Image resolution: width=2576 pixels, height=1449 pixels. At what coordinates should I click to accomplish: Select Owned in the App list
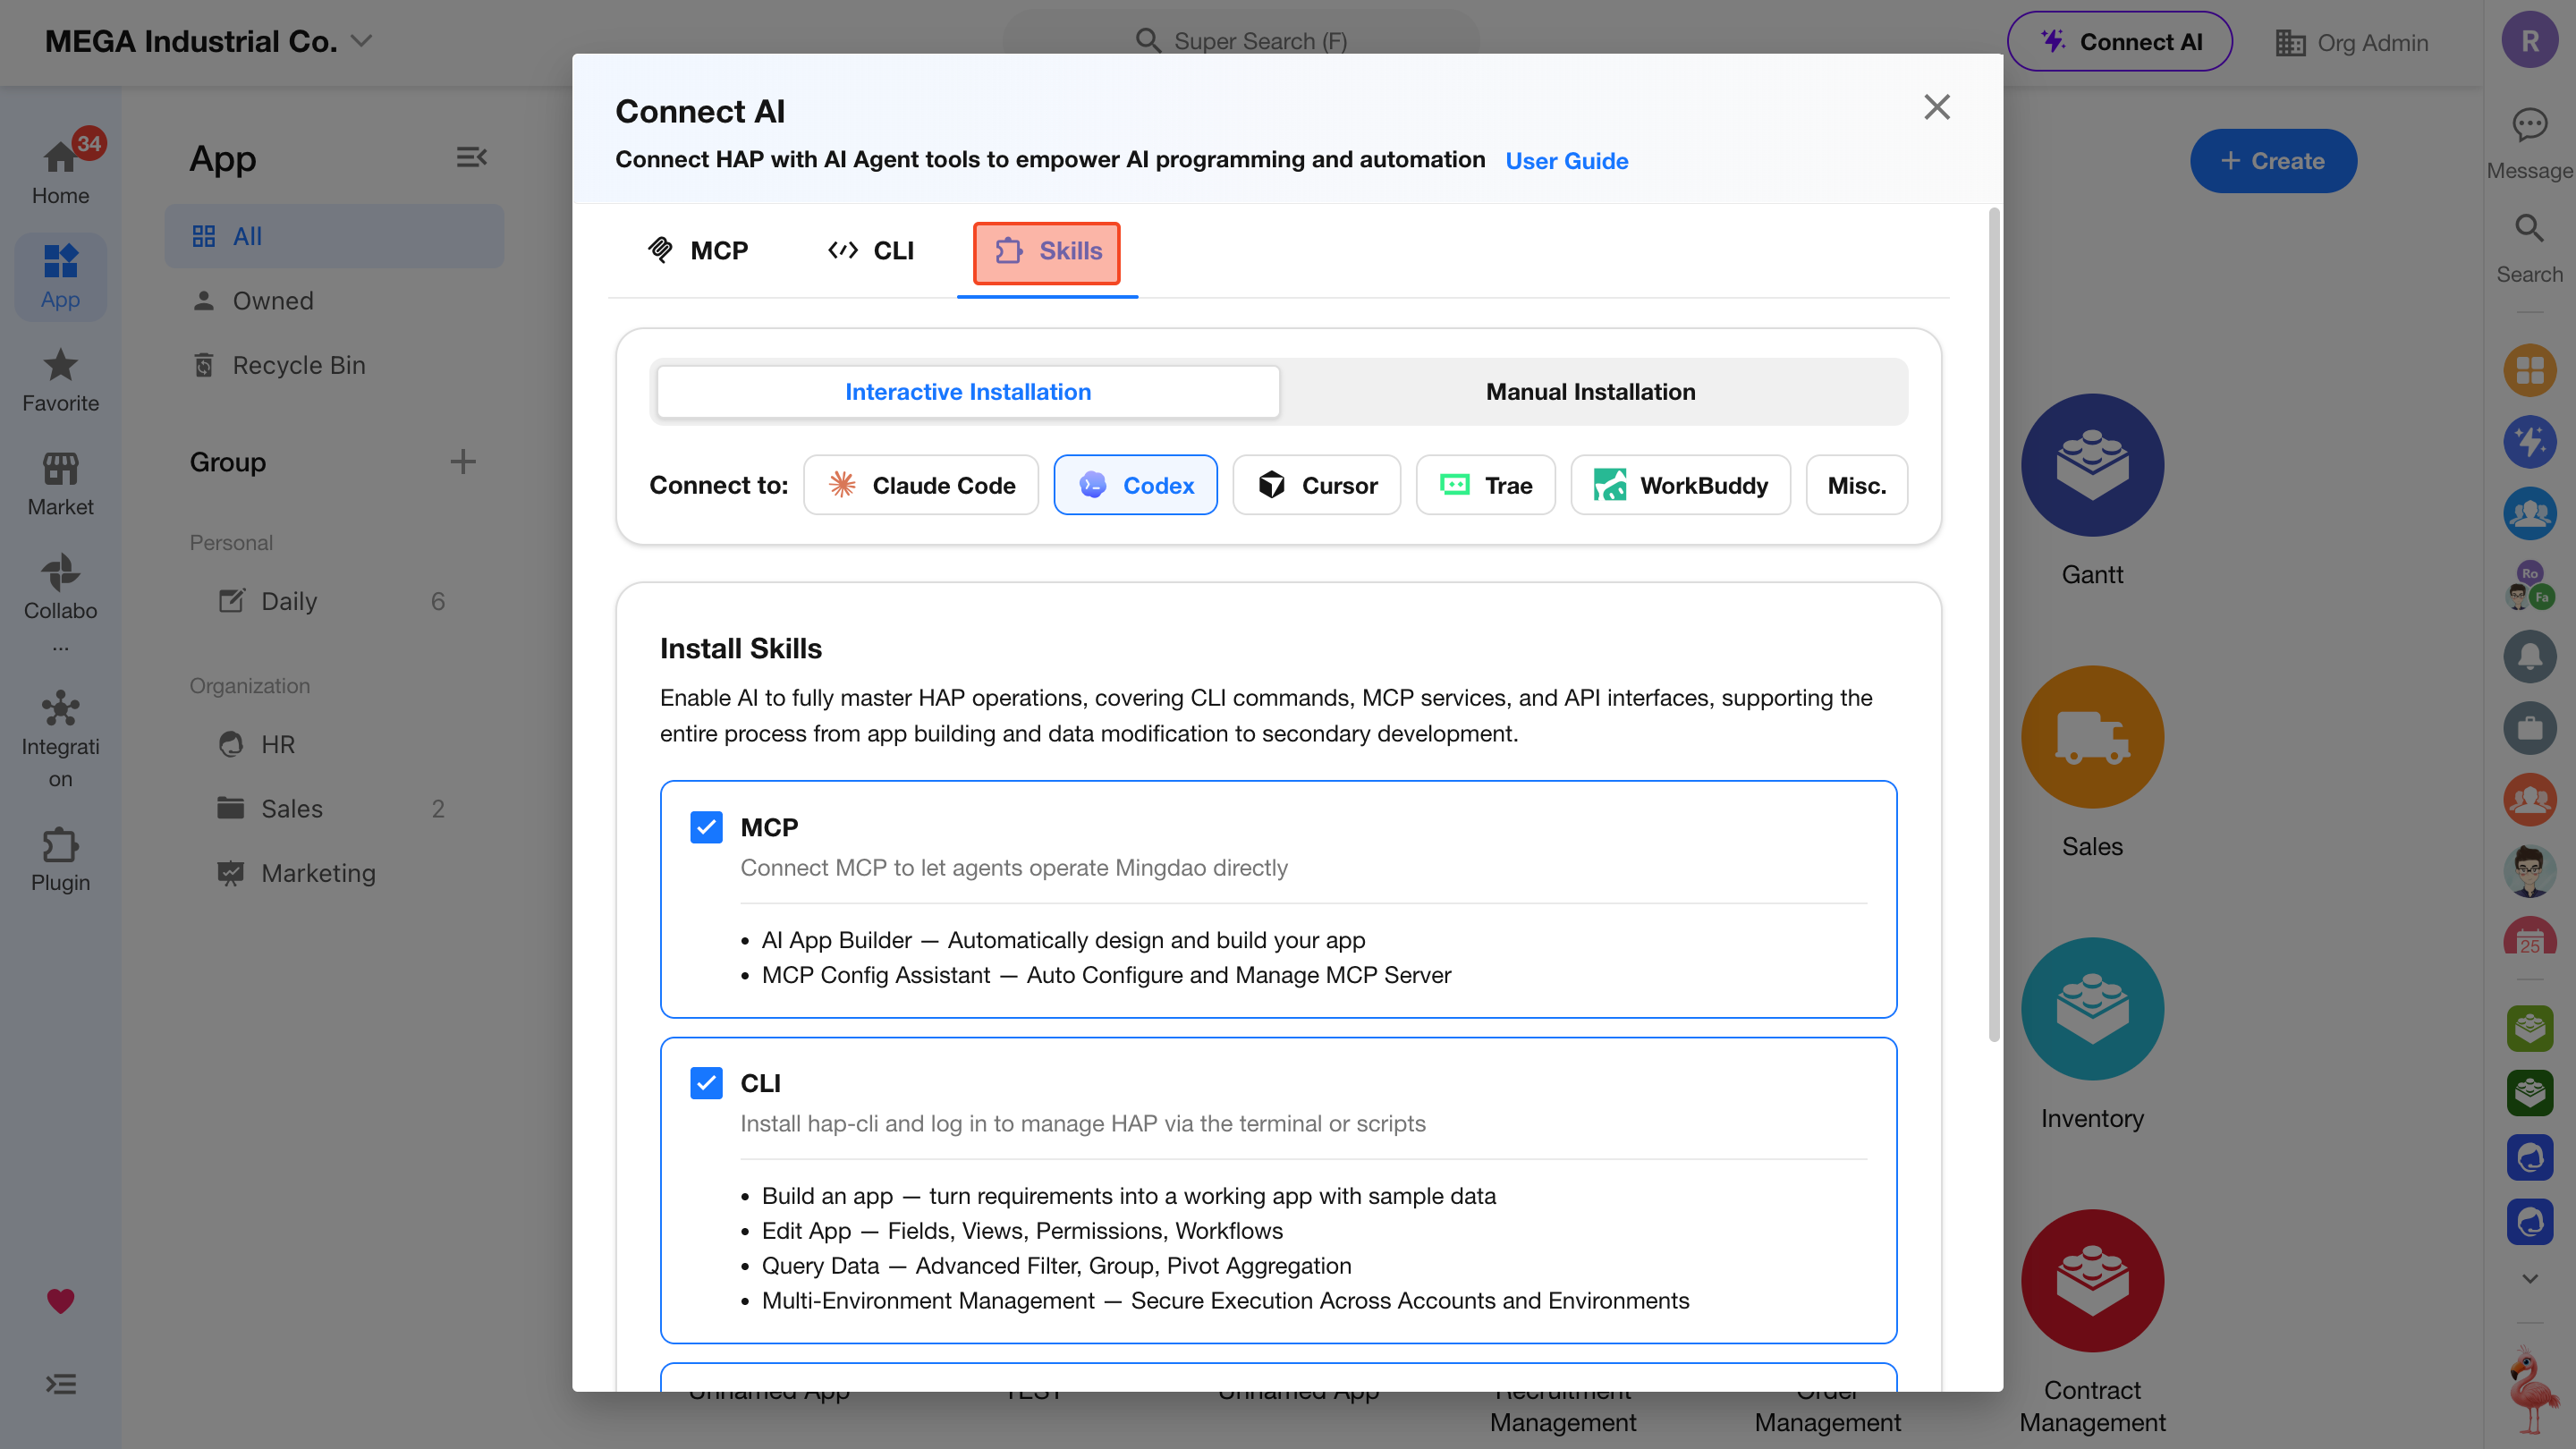pyautogui.click(x=334, y=300)
